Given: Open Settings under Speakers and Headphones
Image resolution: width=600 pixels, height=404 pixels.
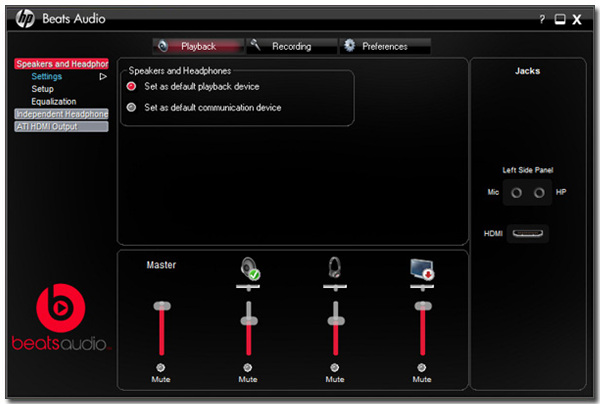Looking at the screenshot, I should (x=47, y=77).
